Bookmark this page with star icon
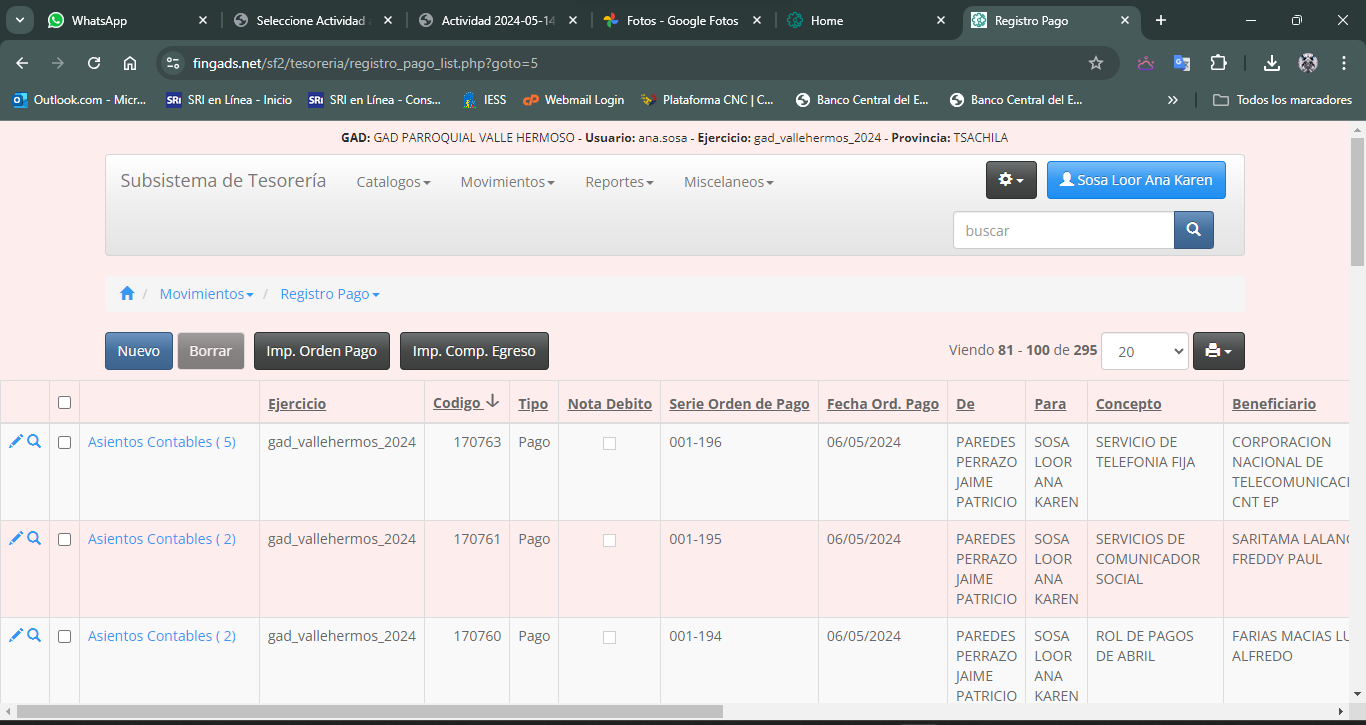 pos(1096,63)
